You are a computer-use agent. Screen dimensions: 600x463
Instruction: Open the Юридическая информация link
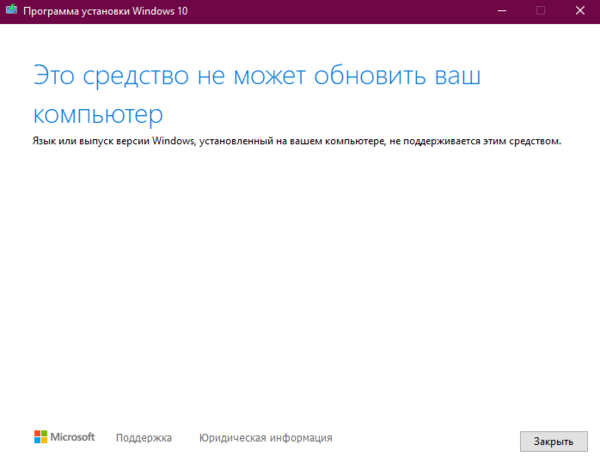point(266,438)
